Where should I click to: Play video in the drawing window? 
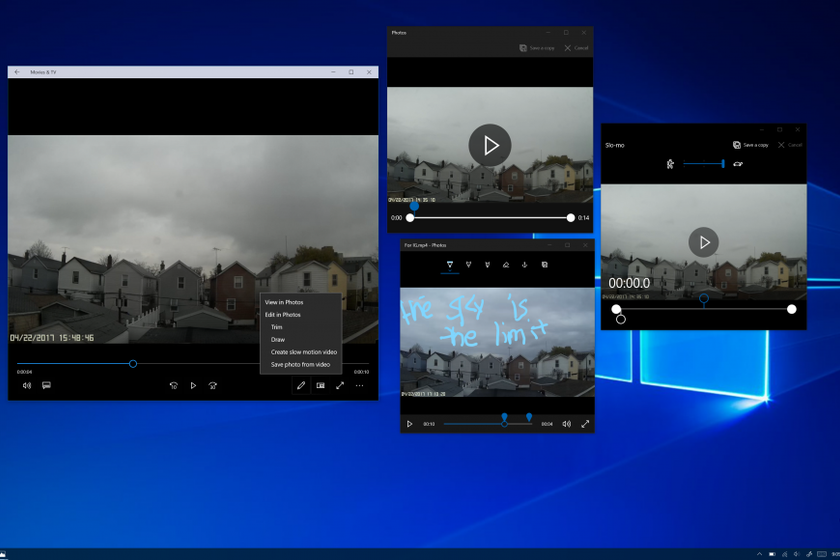pos(410,424)
